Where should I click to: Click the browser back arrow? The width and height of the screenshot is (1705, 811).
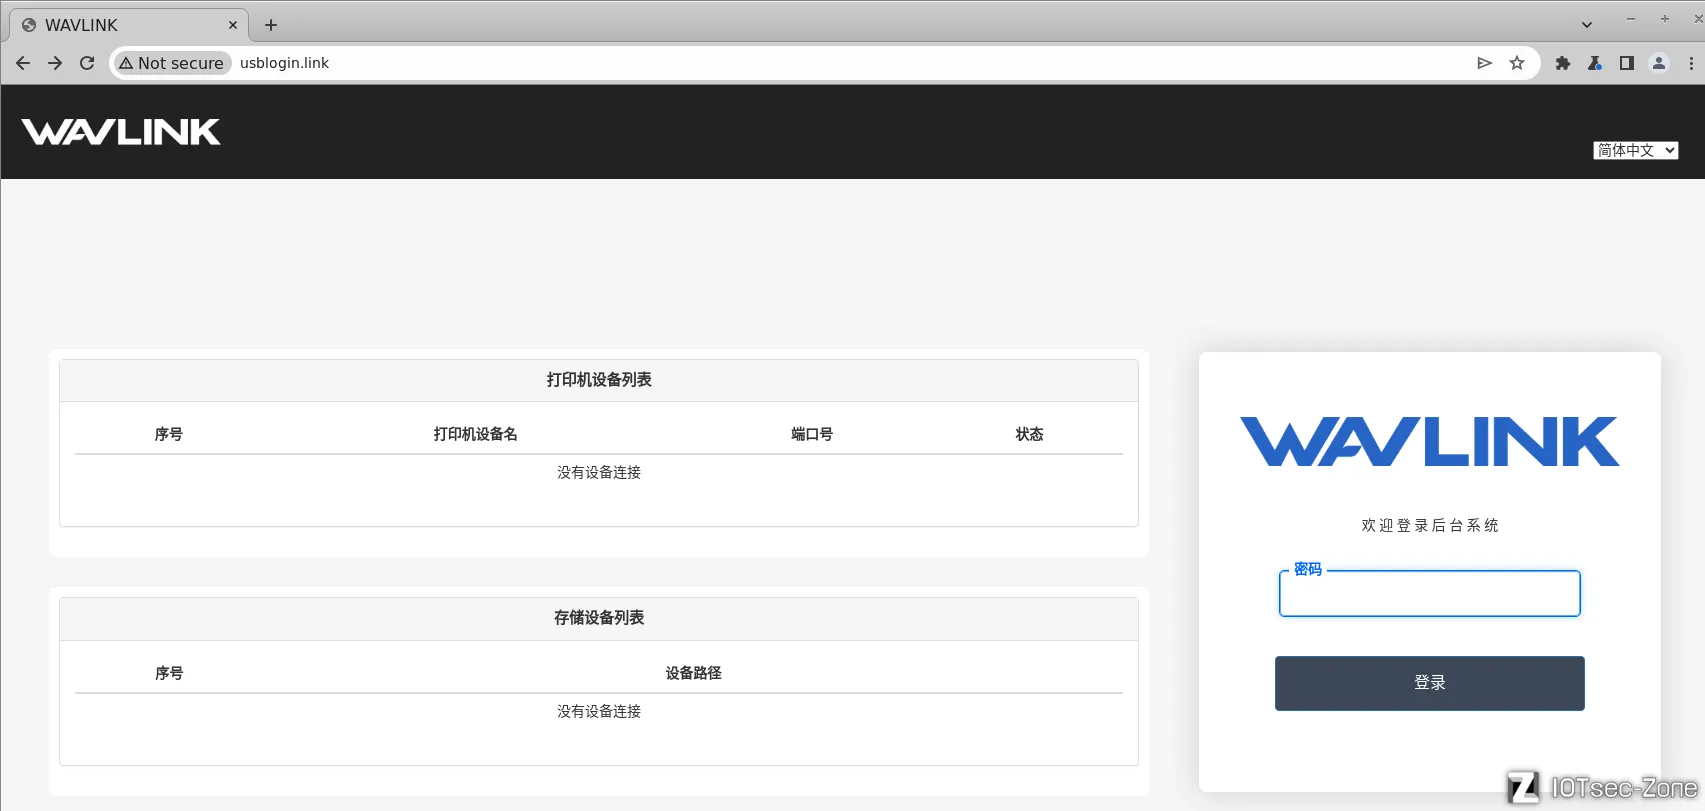coord(23,63)
